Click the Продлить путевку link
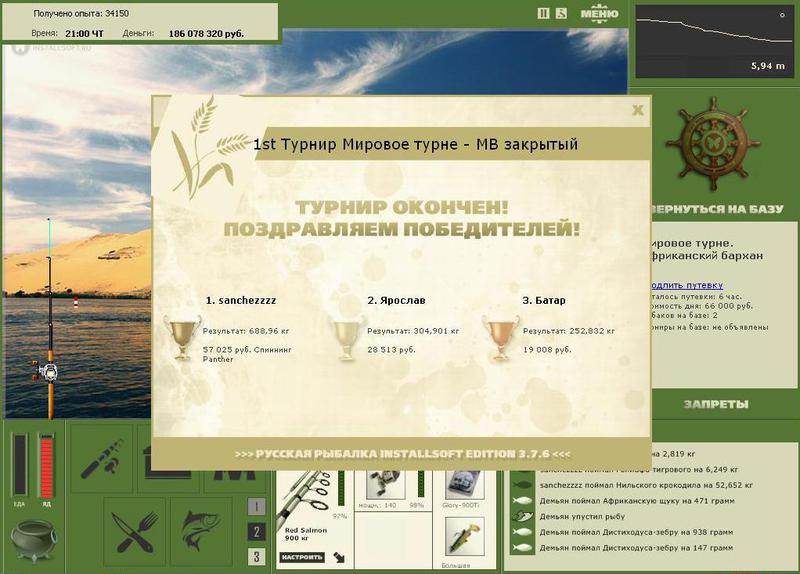Viewport: 800px width, 574px height. (x=687, y=285)
